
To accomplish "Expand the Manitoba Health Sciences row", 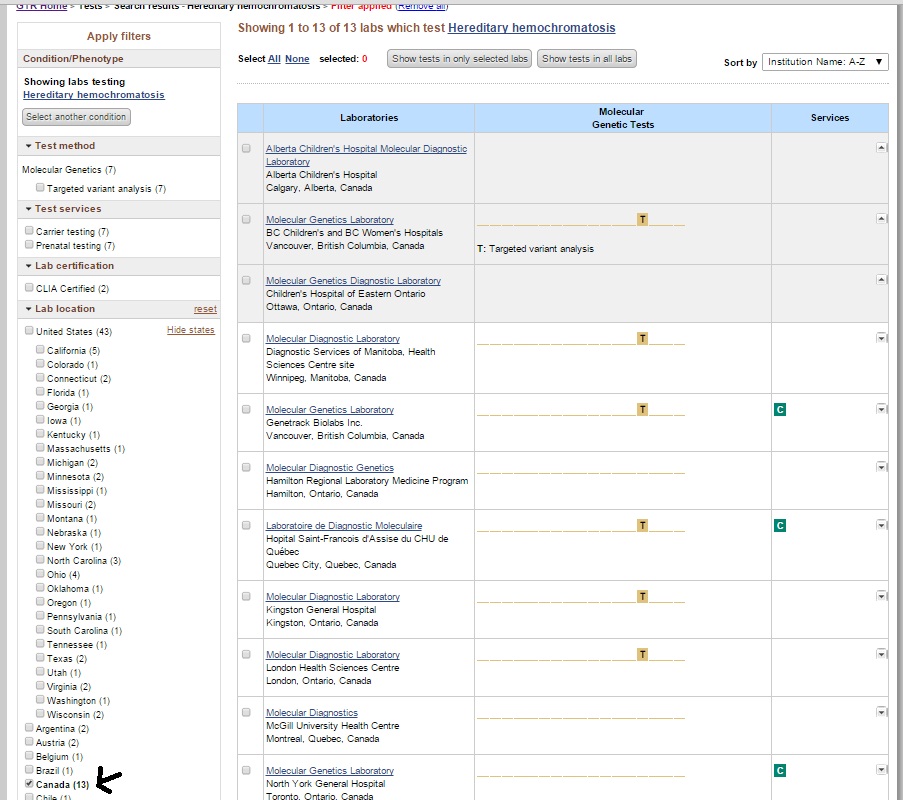I will pos(881,338).
